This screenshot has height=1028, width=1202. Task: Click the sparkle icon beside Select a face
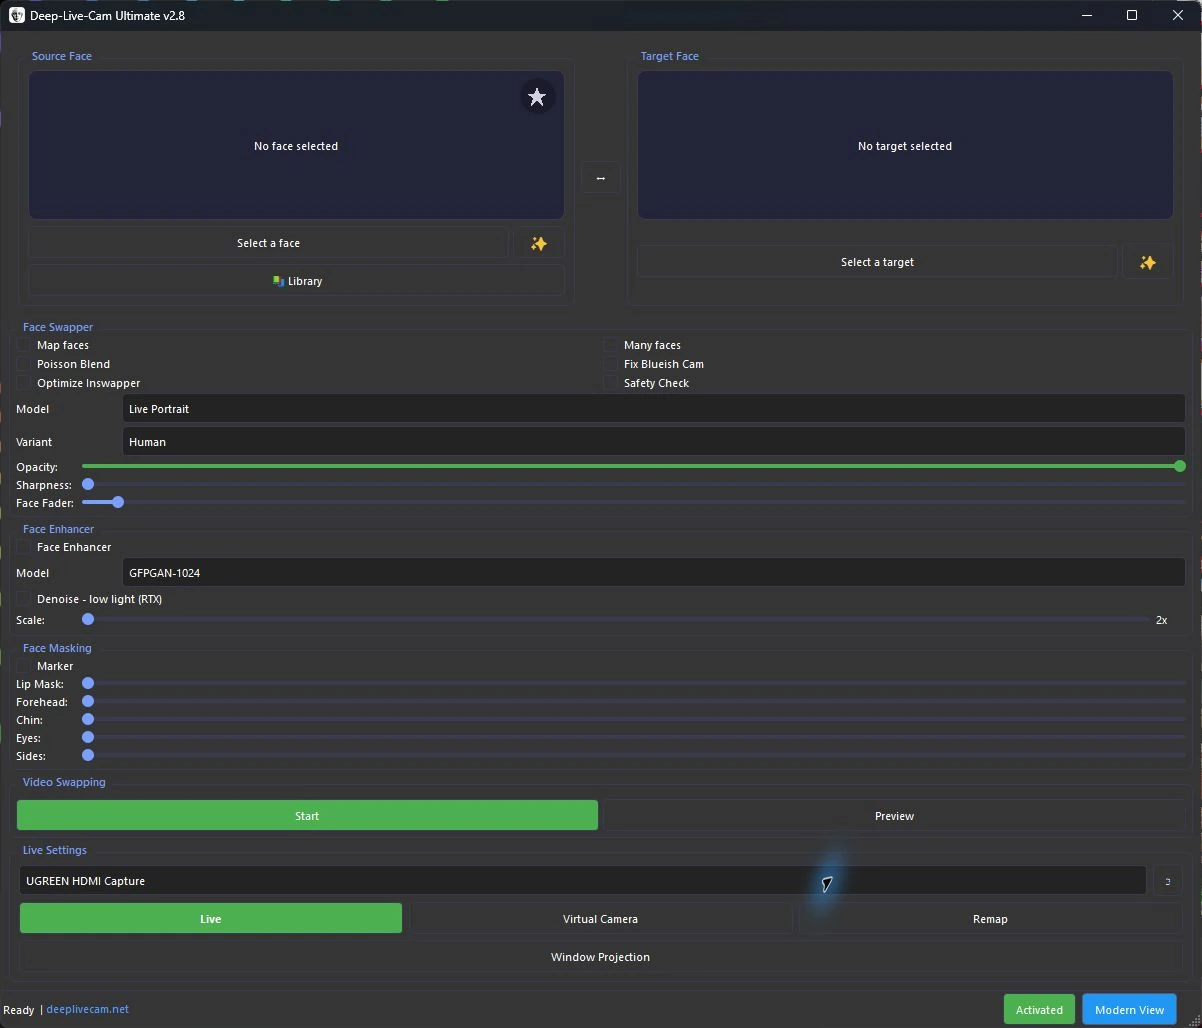tap(539, 243)
